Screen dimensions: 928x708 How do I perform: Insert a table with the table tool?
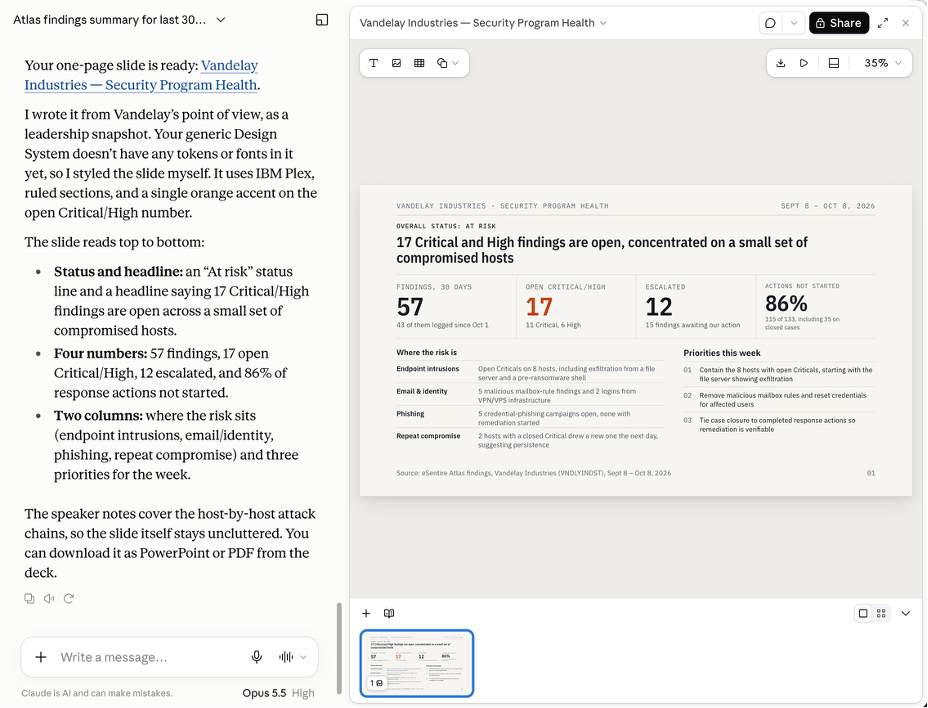[419, 63]
